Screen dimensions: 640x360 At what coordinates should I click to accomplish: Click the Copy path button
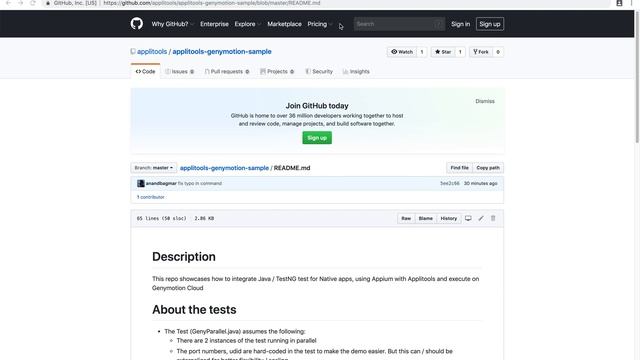488,168
